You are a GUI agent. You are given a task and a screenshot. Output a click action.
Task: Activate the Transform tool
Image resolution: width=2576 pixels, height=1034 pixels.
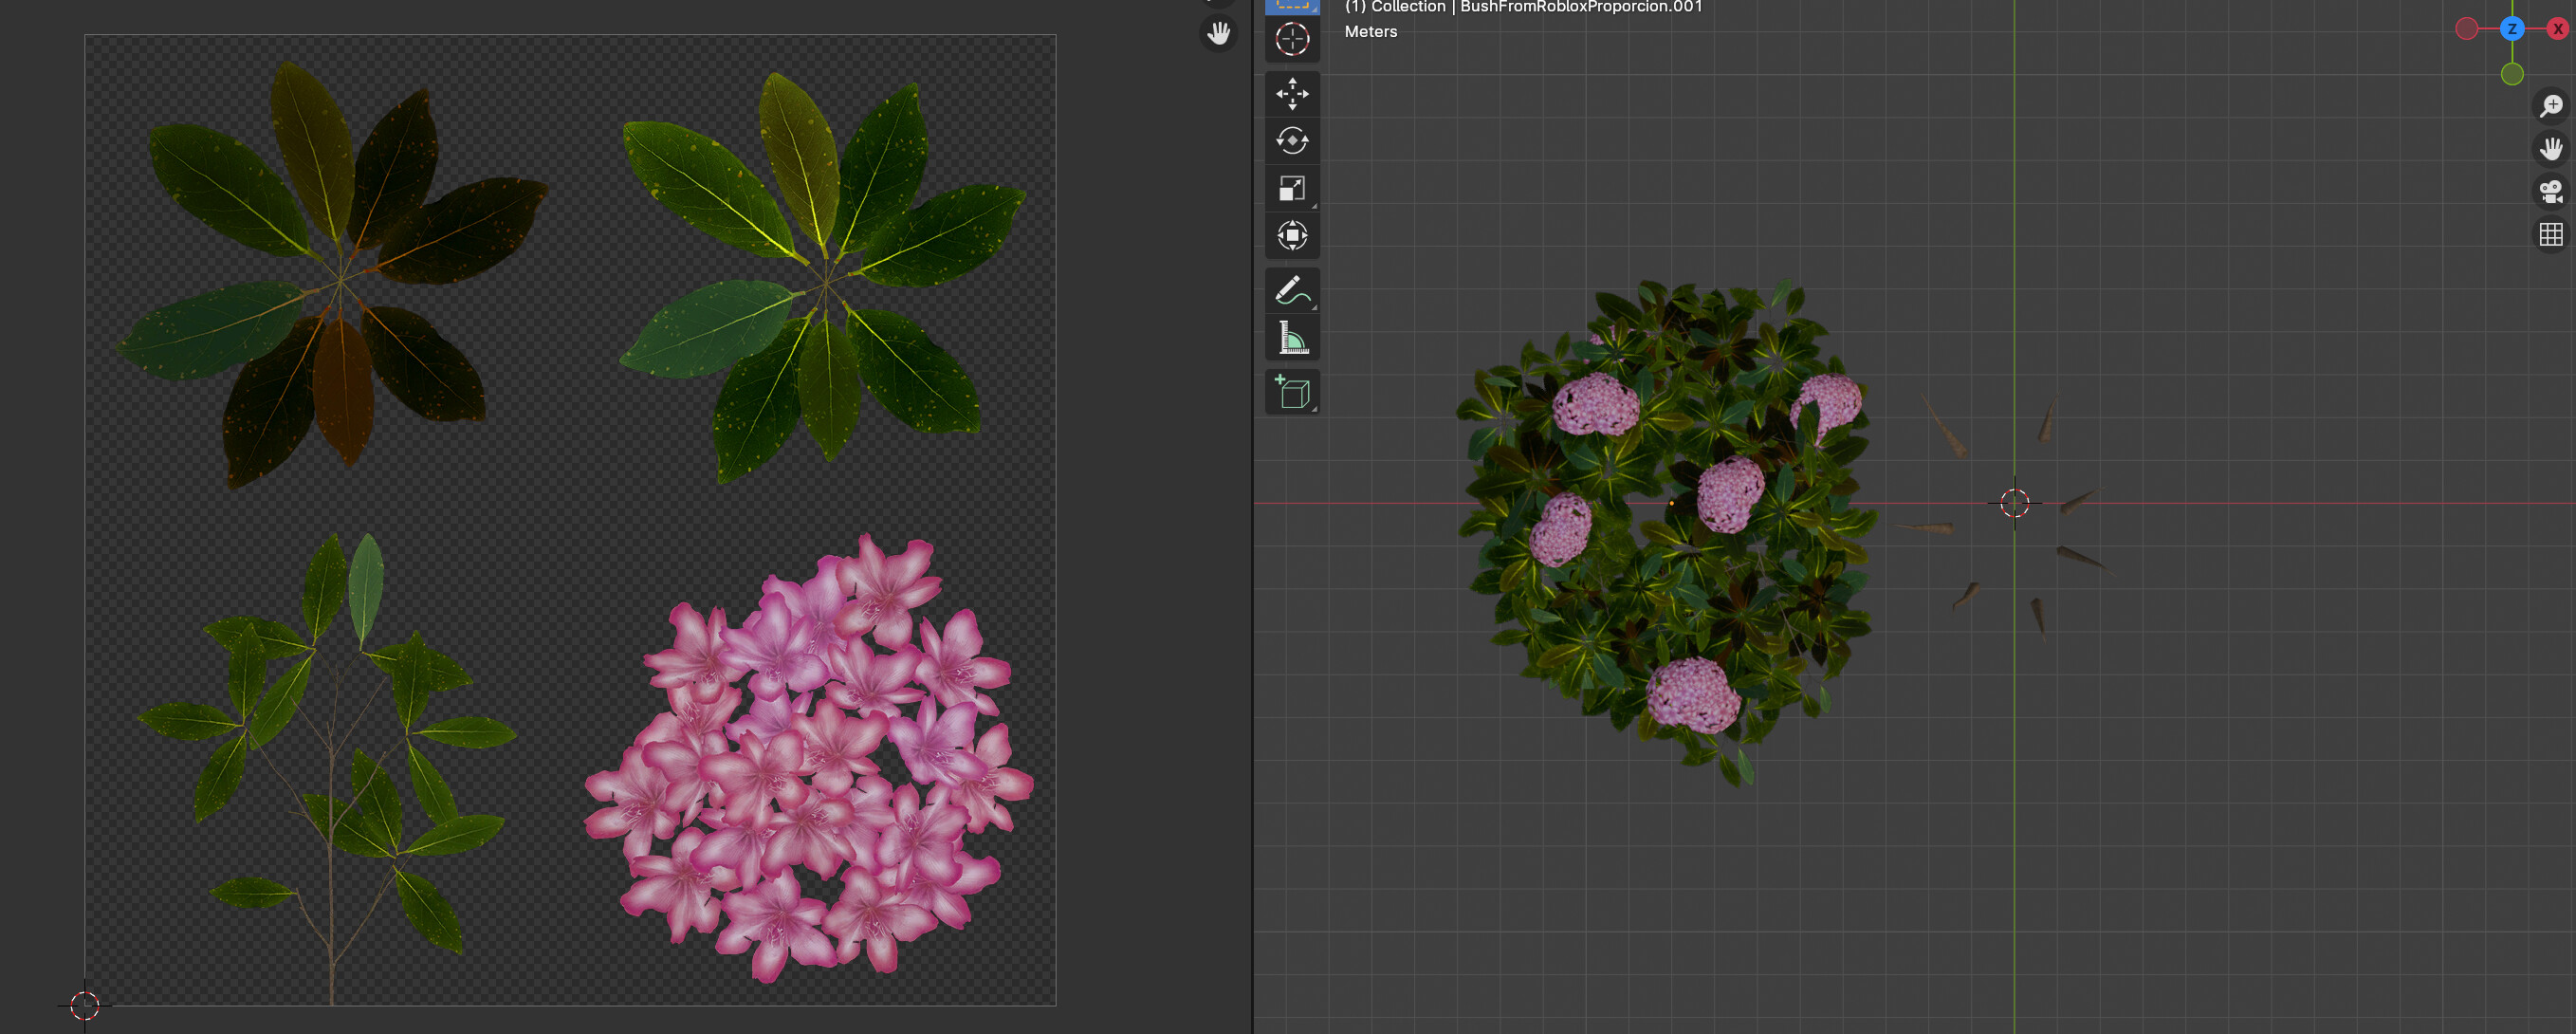(x=1292, y=236)
